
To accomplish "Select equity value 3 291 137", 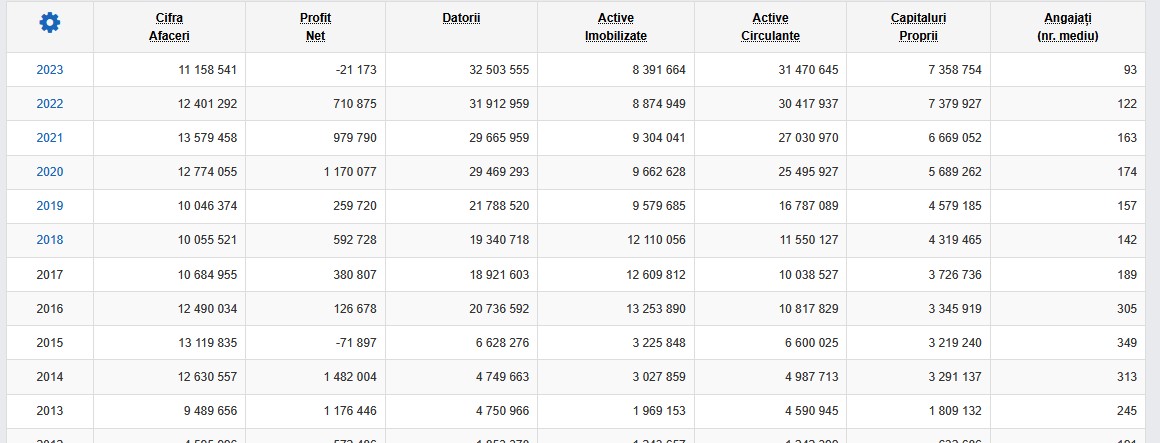I will pyautogui.click(x=955, y=376).
